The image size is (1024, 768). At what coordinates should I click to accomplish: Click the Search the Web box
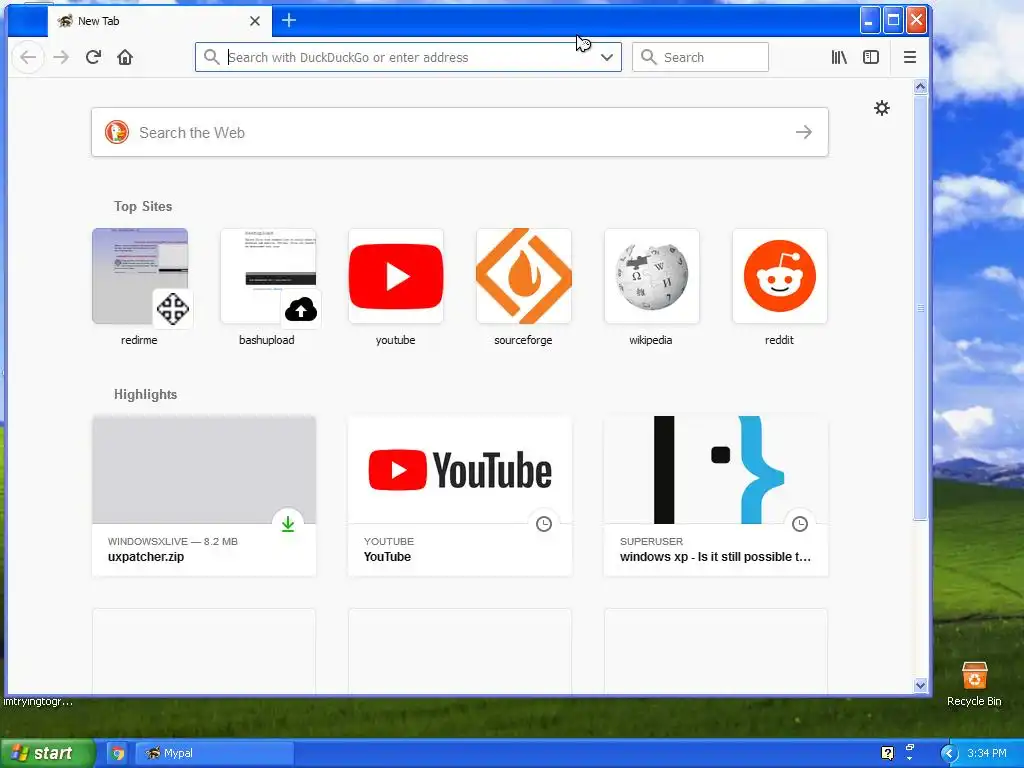[x=460, y=132]
